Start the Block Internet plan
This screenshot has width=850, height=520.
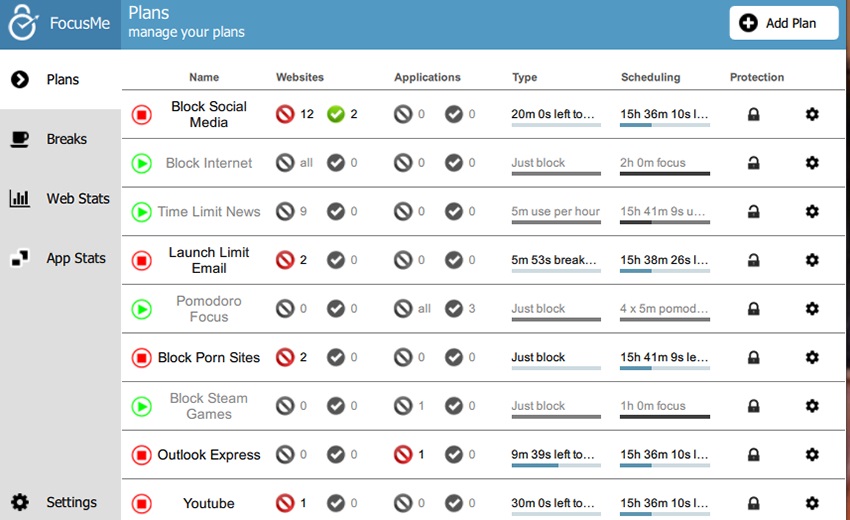[x=142, y=163]
